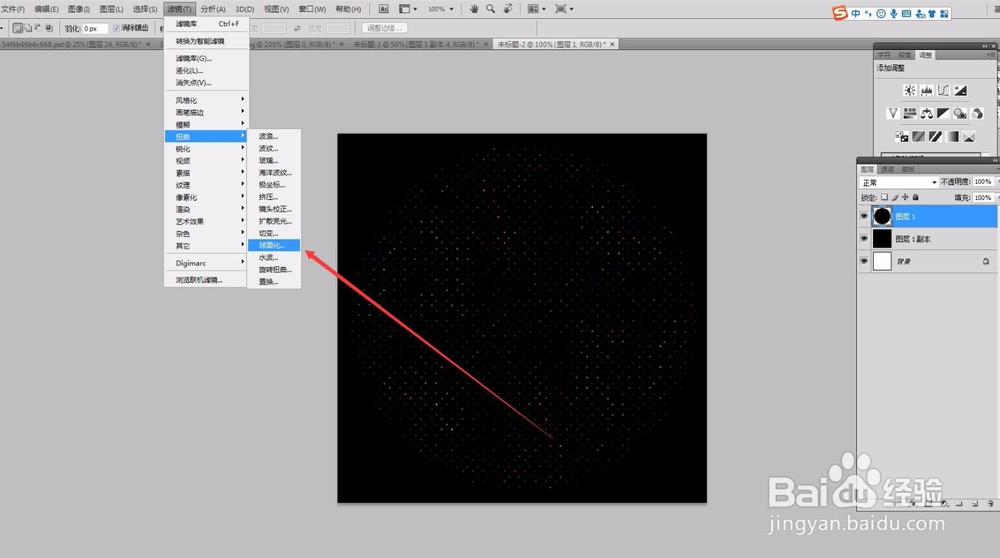Viewport: 1000px width, 558px height.
Task: Add a Threshold adjustment
Action: [936, 136]
